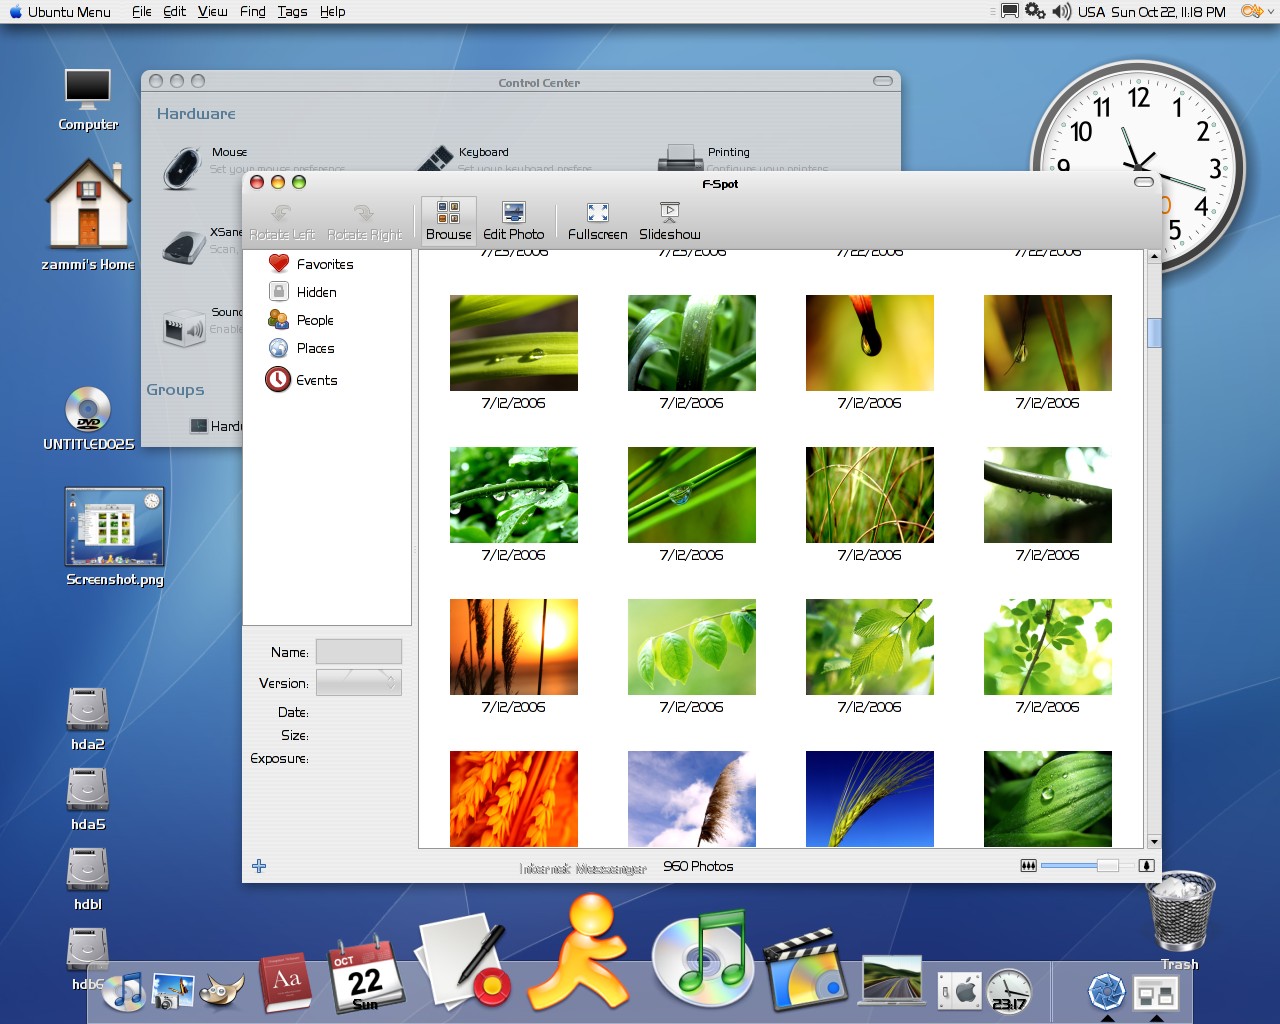This screenshot has height=1024, width=1280.
Task: Click the Sound icon in Control Center
Action: pyautogui.click(x=183, y=327)
